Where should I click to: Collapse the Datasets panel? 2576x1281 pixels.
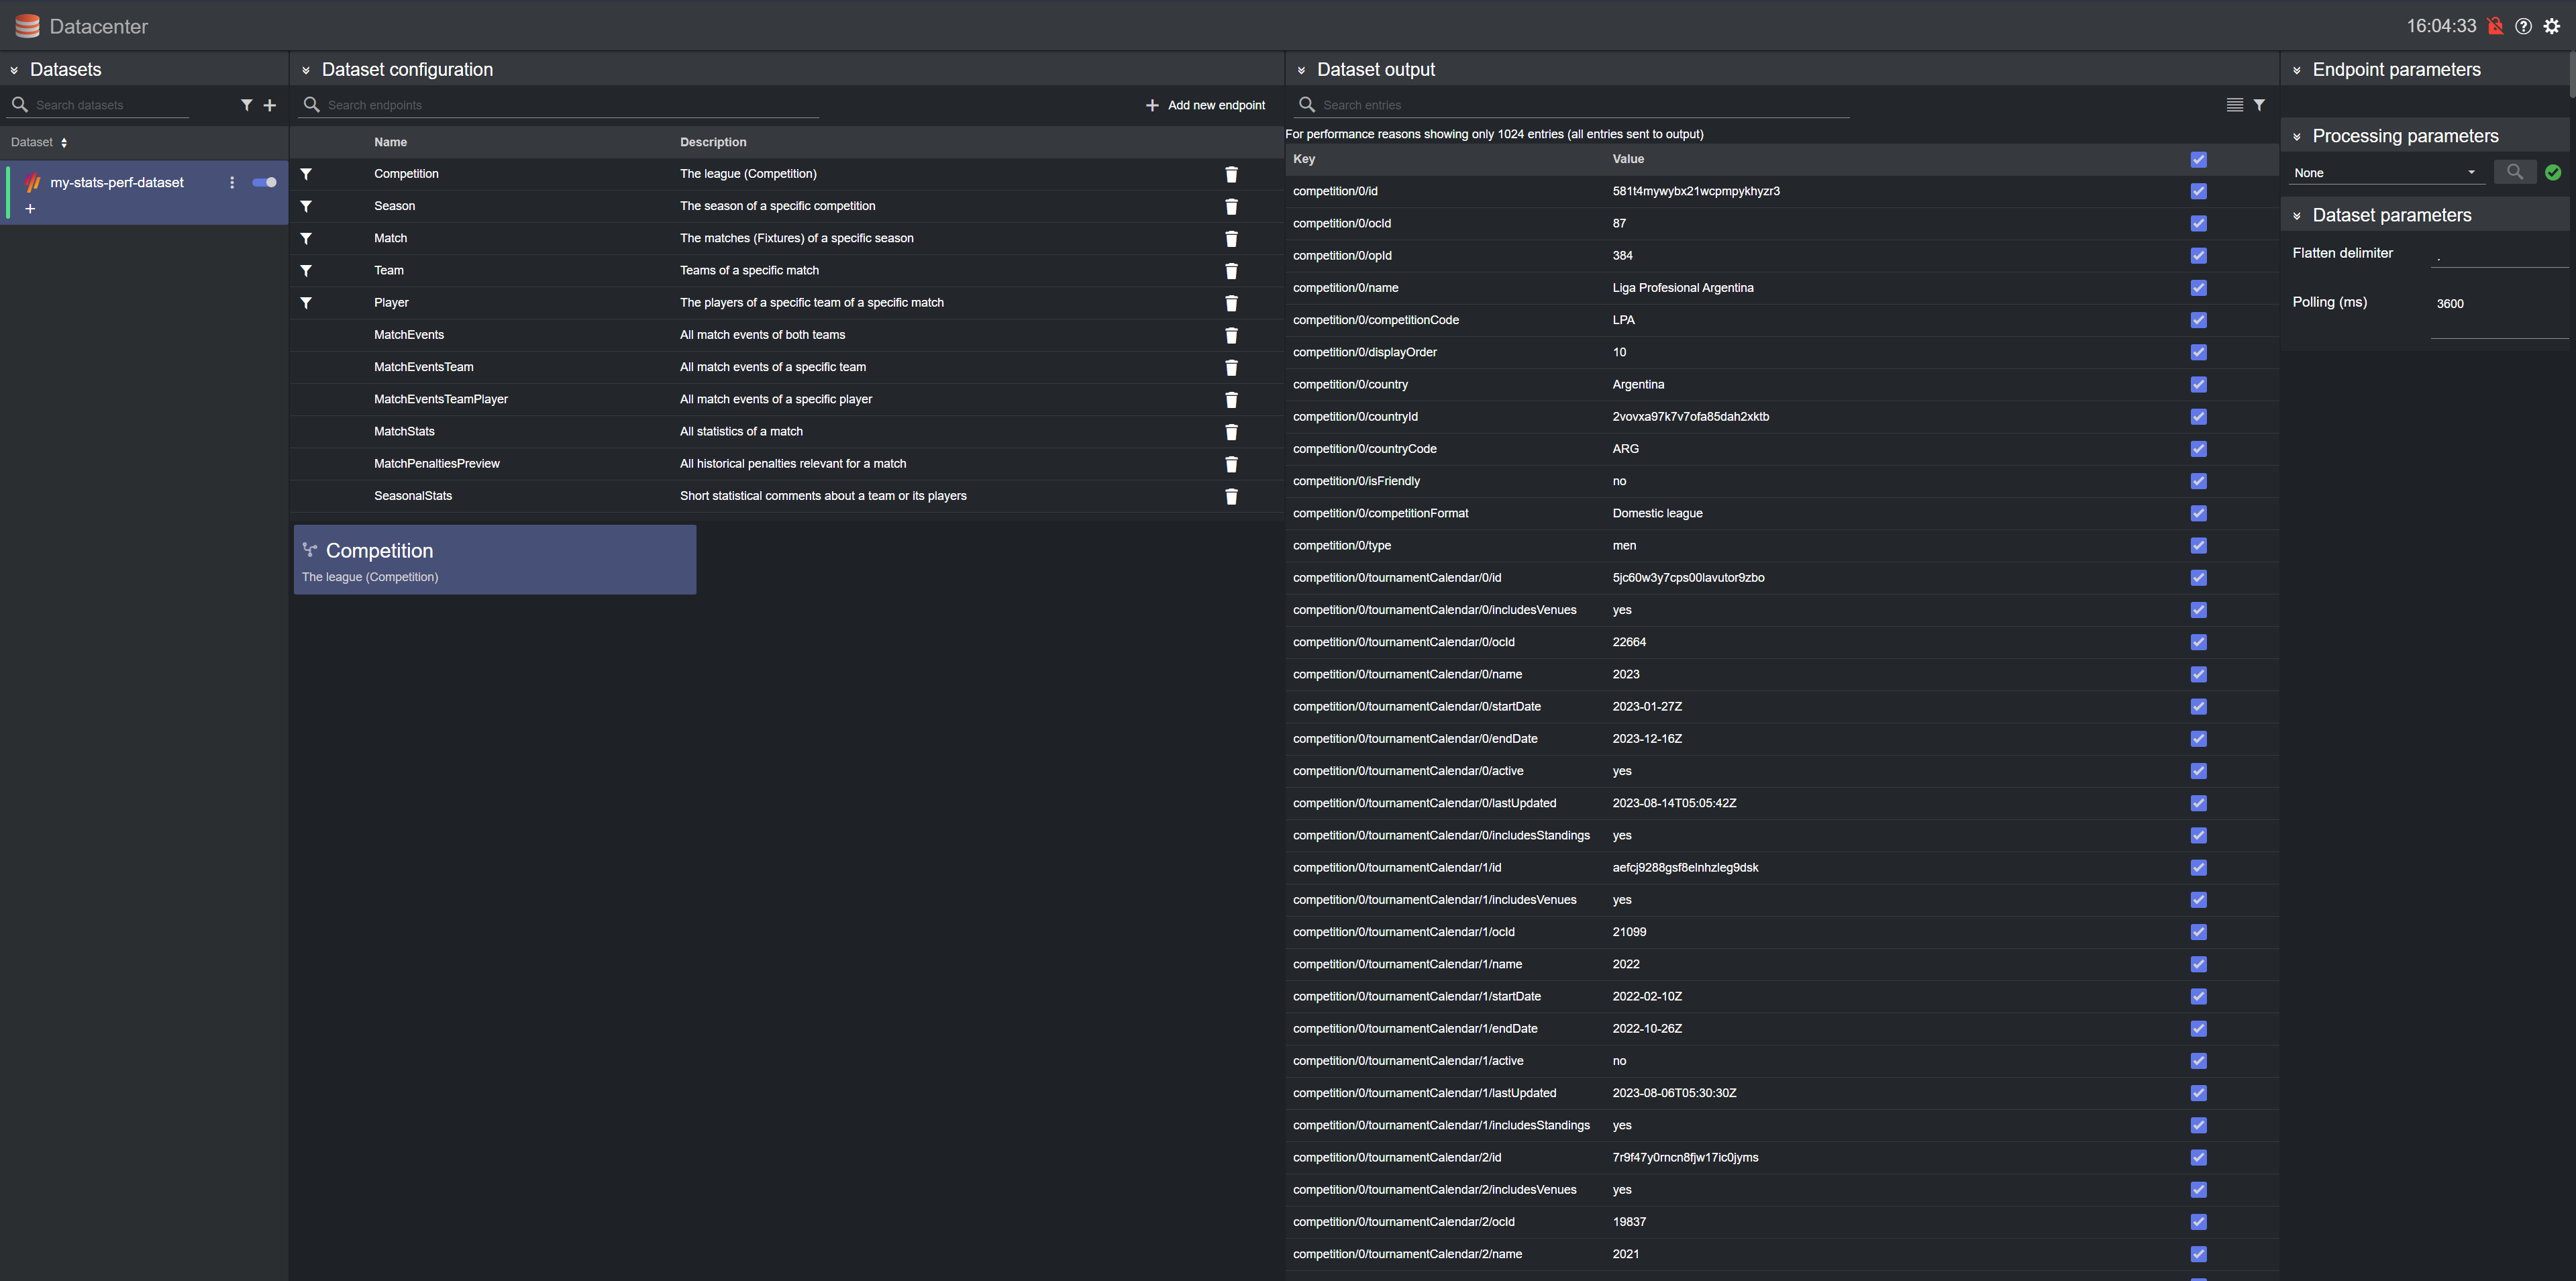click(x=14, y=70)
